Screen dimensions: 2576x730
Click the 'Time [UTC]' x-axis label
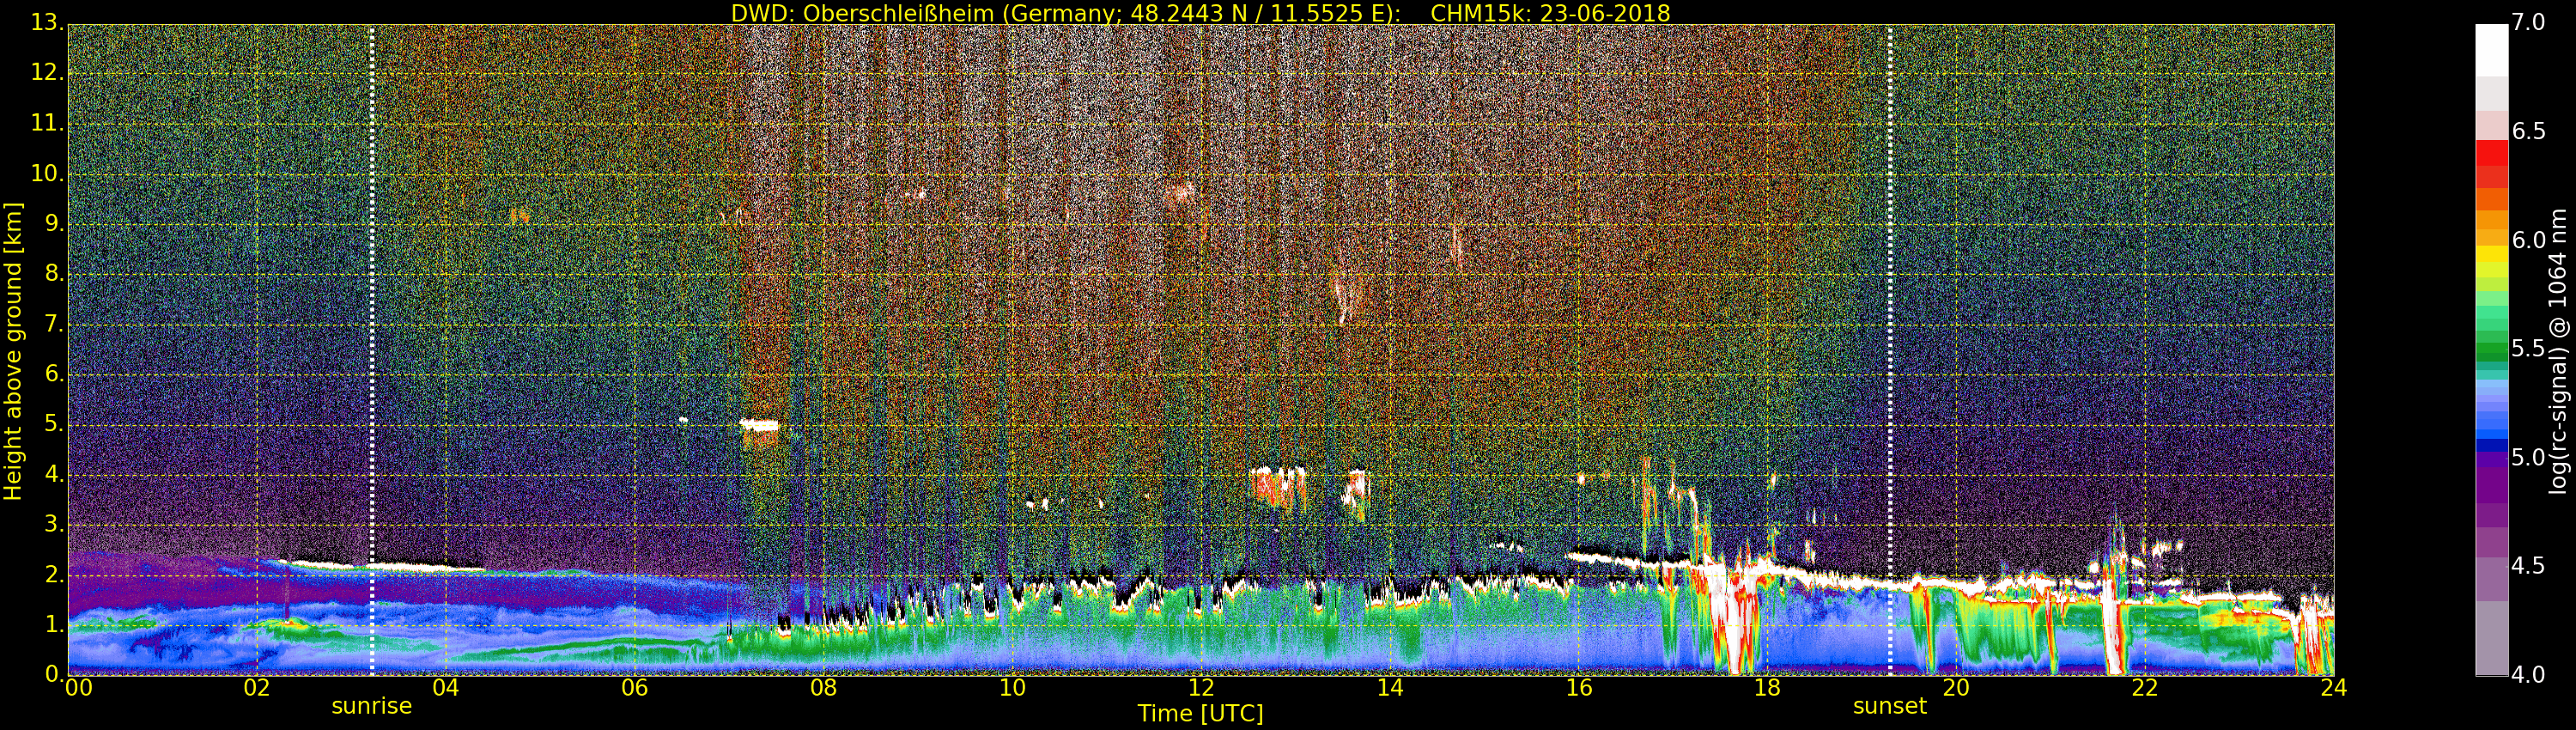[1200, 714]
